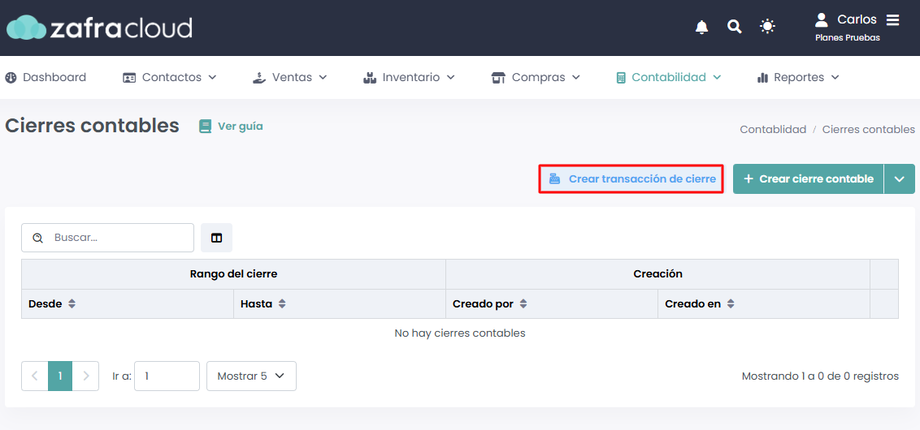Click the Cierres contables page title
This screenshot has height=430, width=920.
tap(92, 126)
